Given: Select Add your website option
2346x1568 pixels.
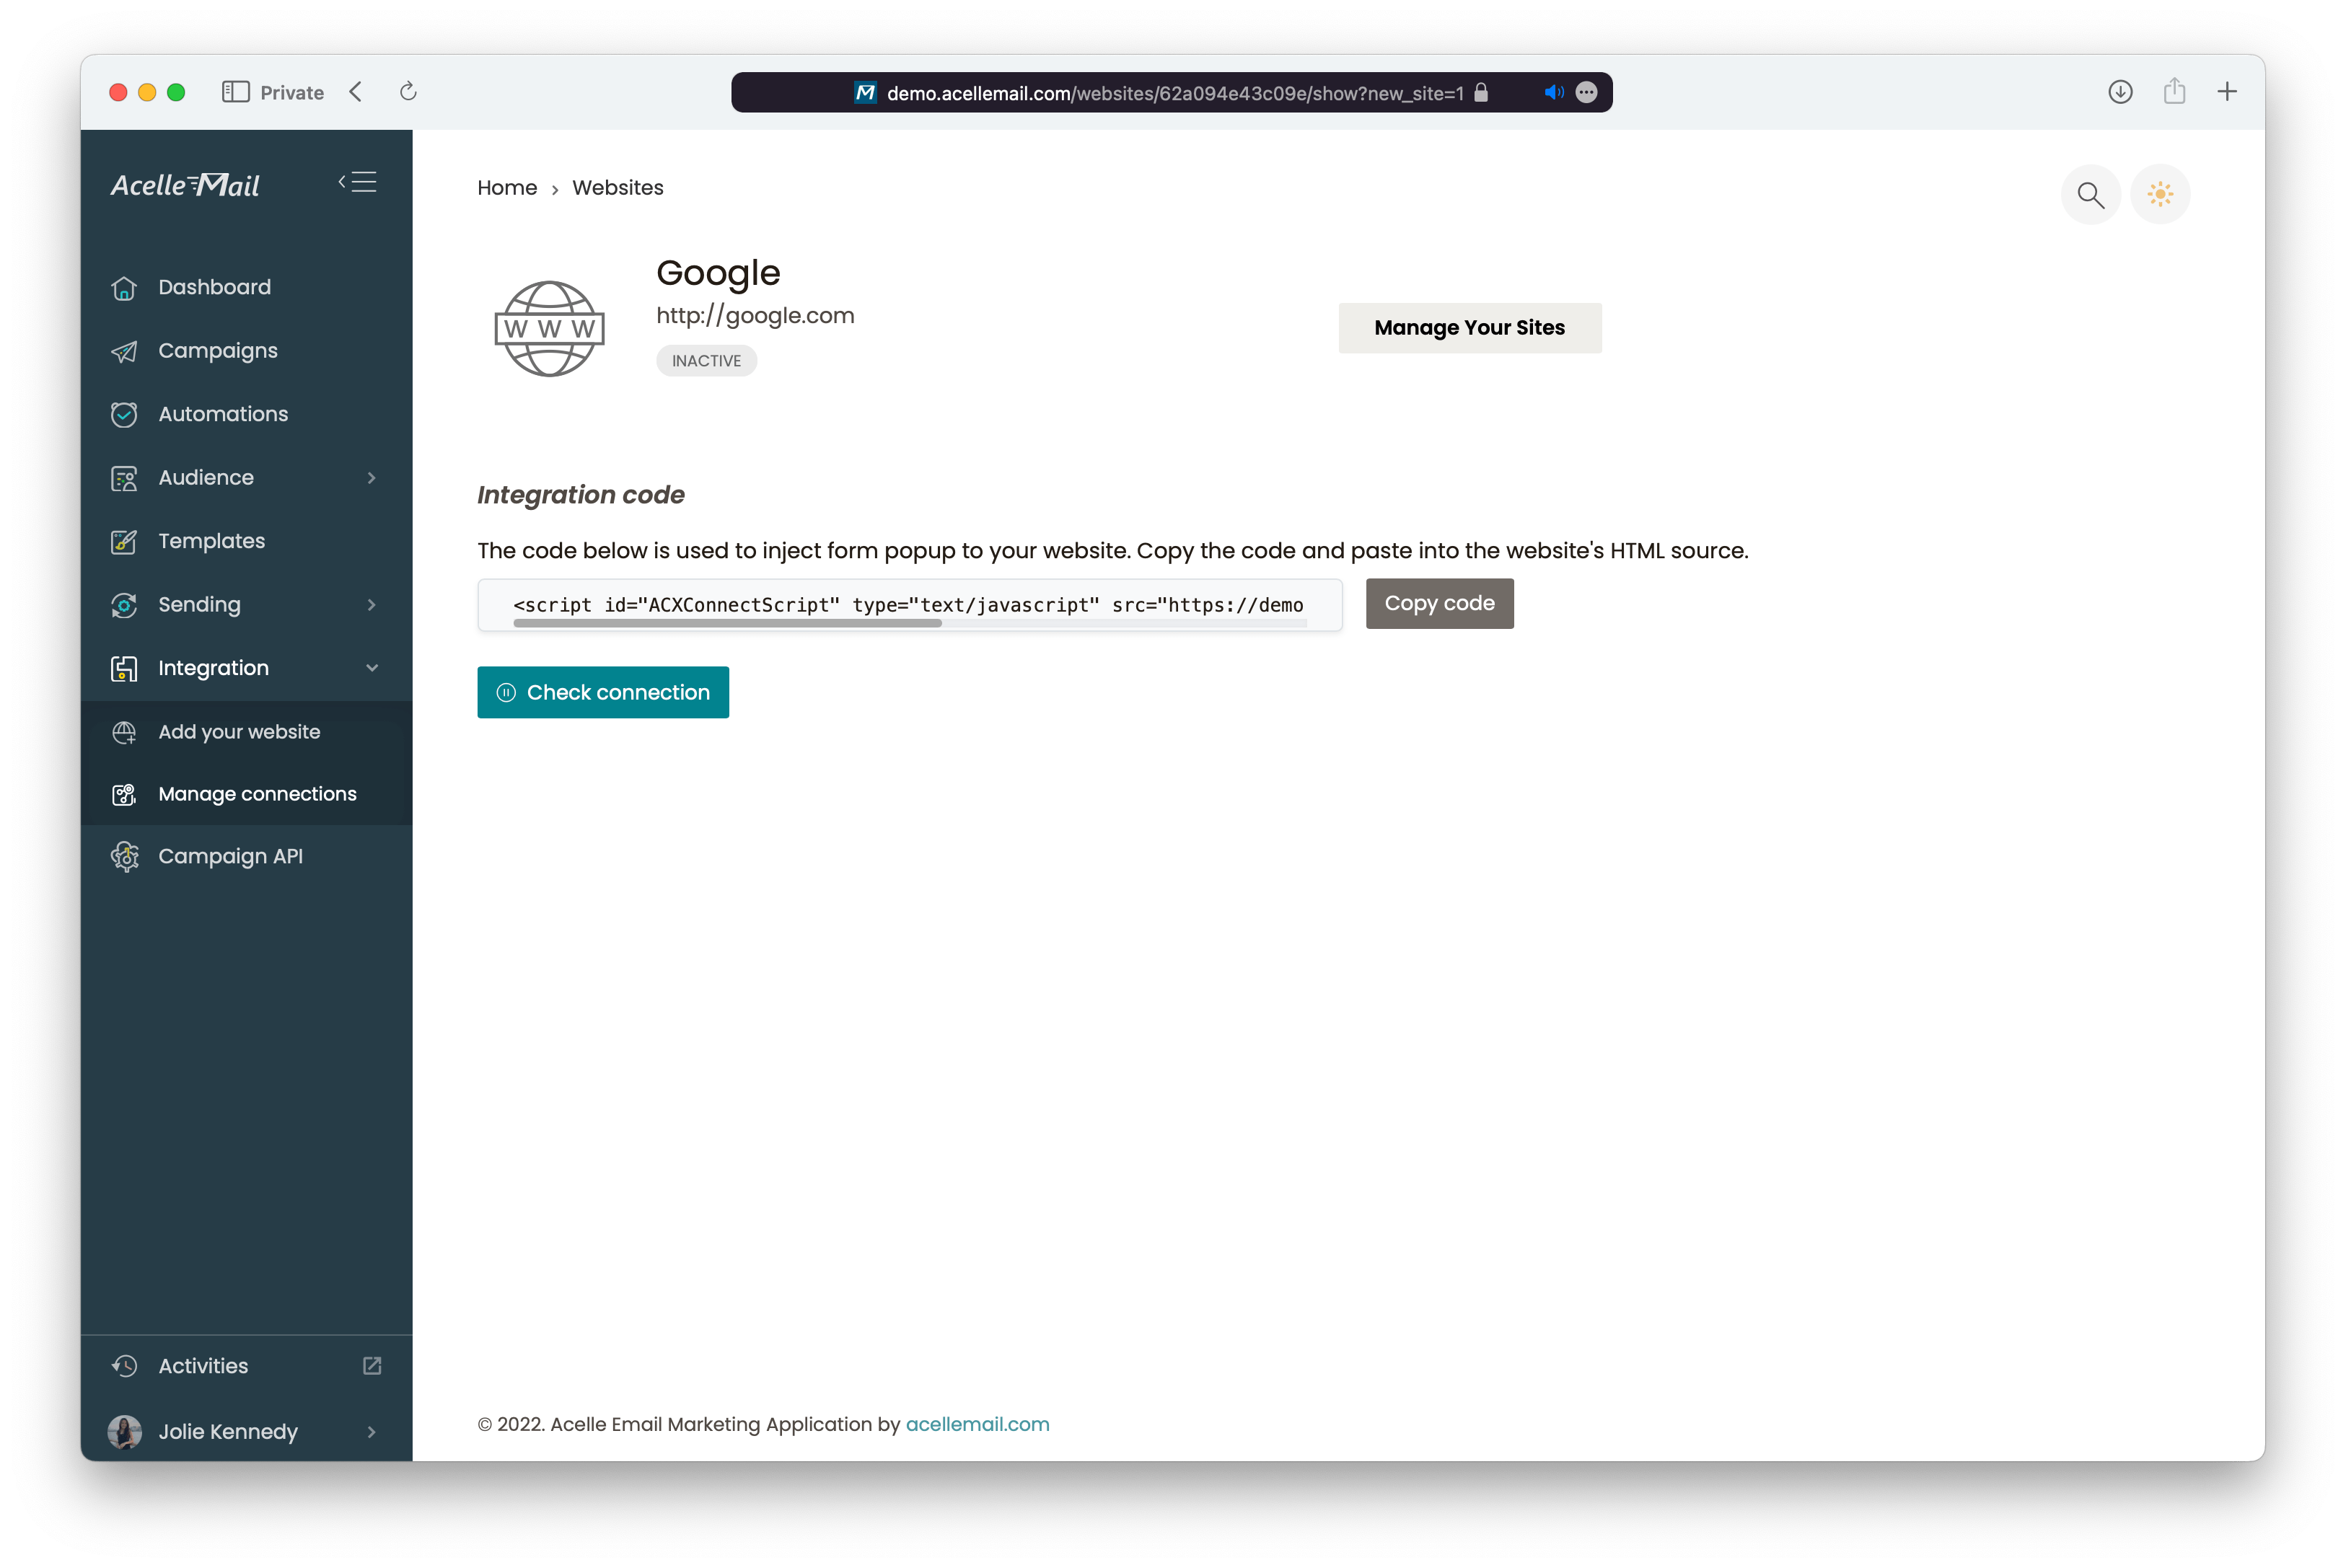Looking at the screenshot, I should [x=240, y=731].
